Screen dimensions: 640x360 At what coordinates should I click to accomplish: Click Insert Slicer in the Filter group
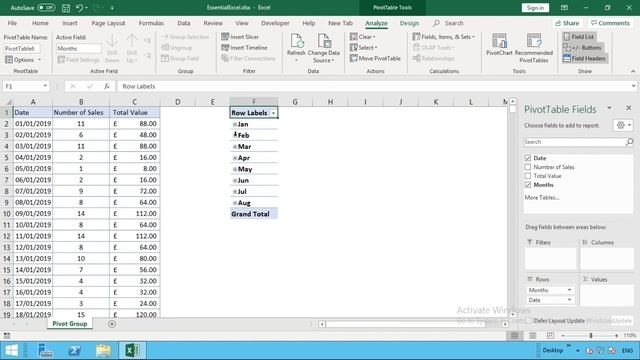pos(240,37)
